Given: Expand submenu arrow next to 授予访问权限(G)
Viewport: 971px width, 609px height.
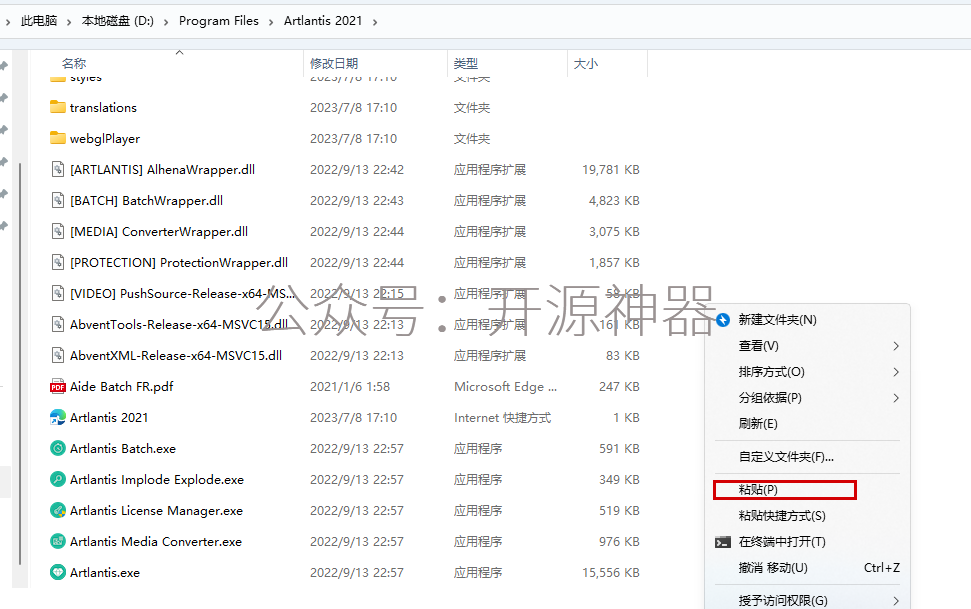Looking at the screenshot, I should coord(895,600).
